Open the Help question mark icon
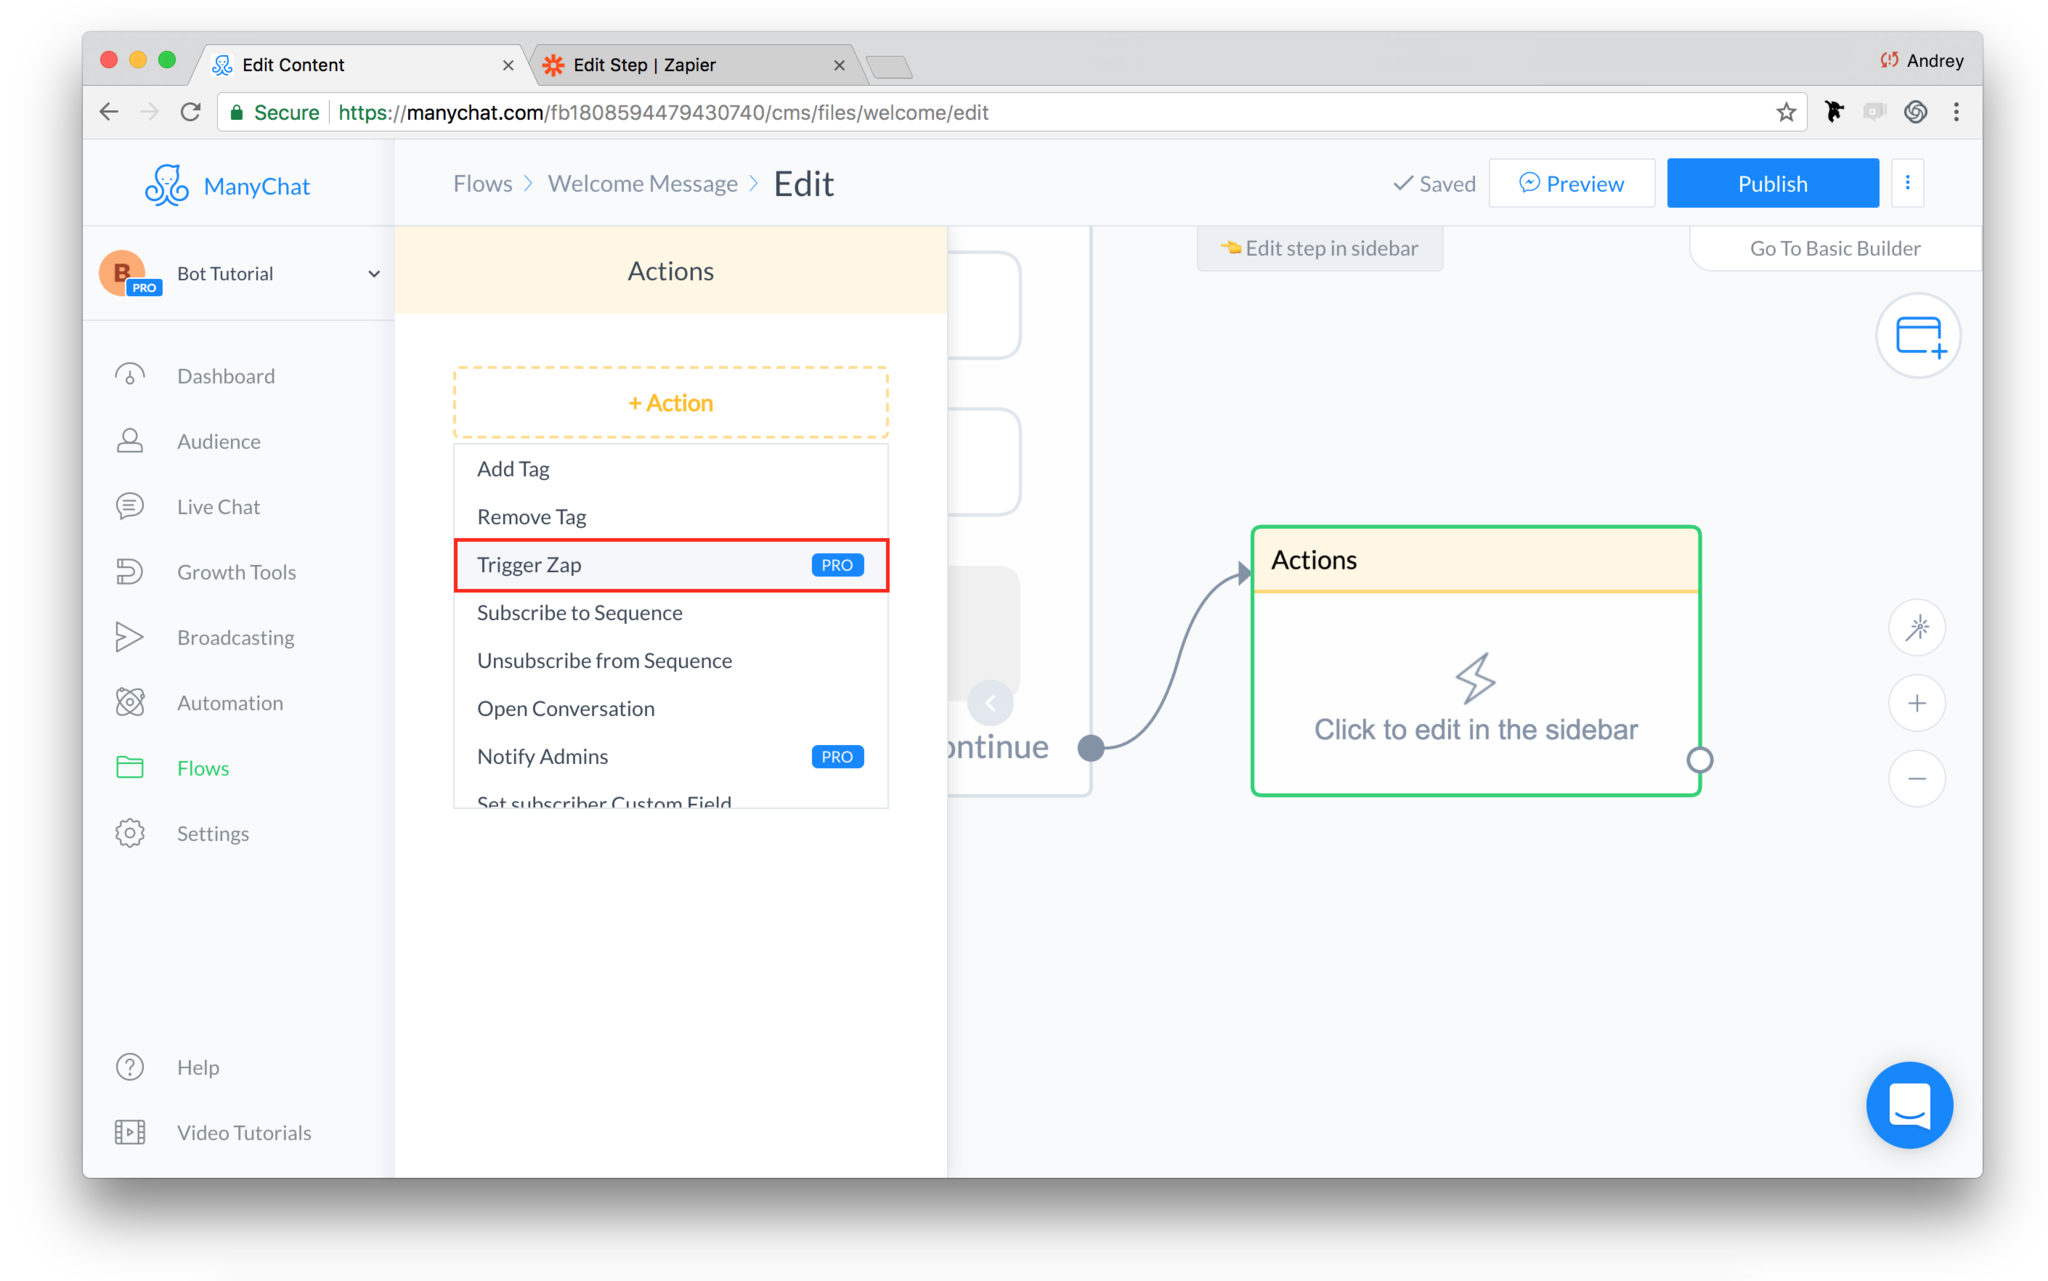 130,1067
